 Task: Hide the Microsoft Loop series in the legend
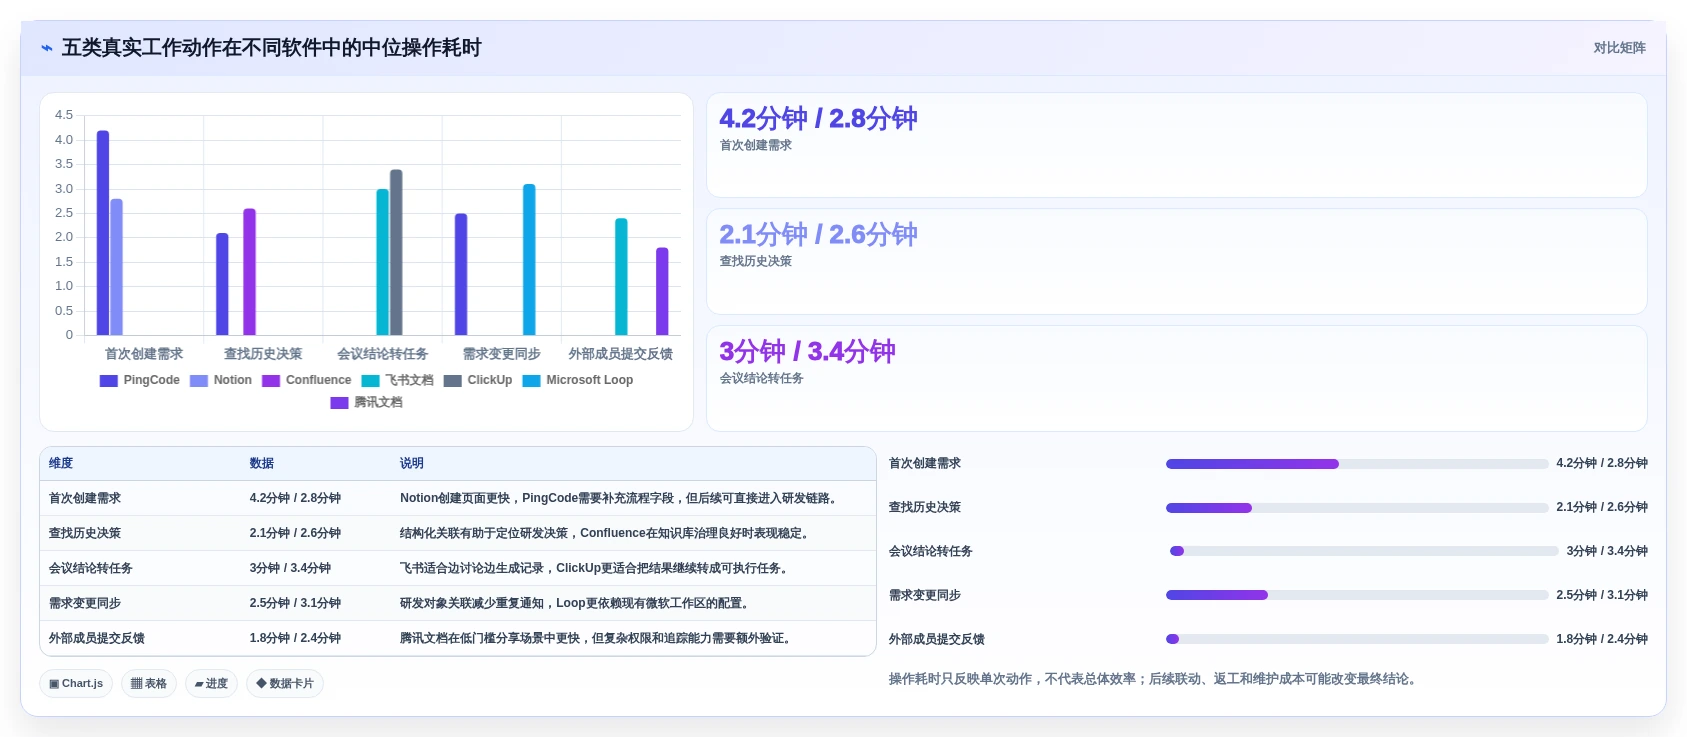pyautogui.click(x=578, y=380)
